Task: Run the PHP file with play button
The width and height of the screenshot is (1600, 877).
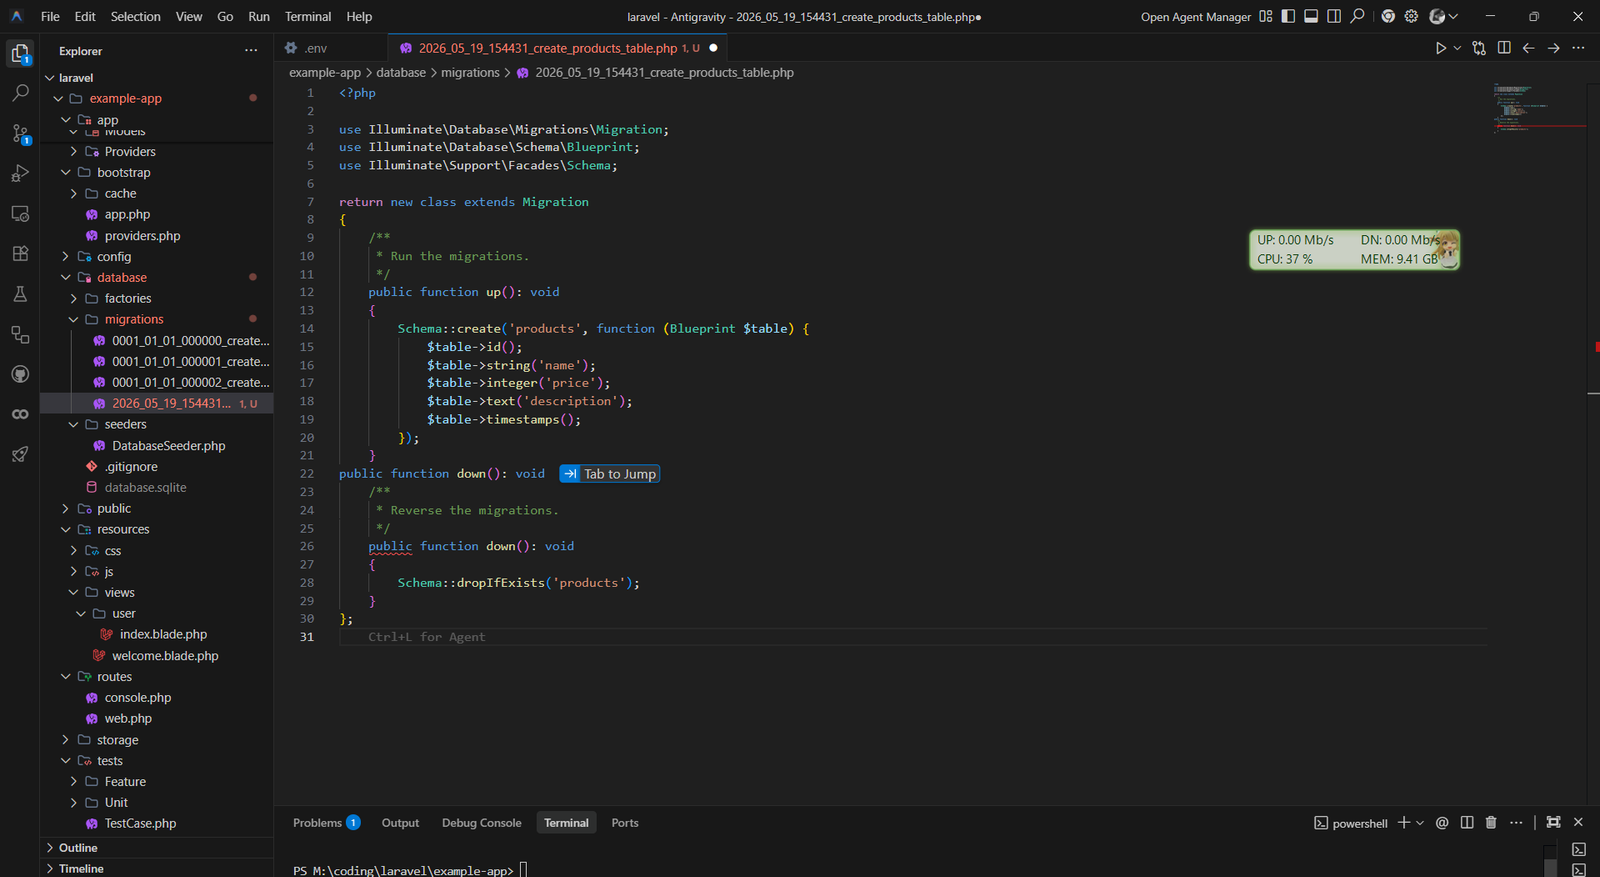Action: tap(1441, 48)
